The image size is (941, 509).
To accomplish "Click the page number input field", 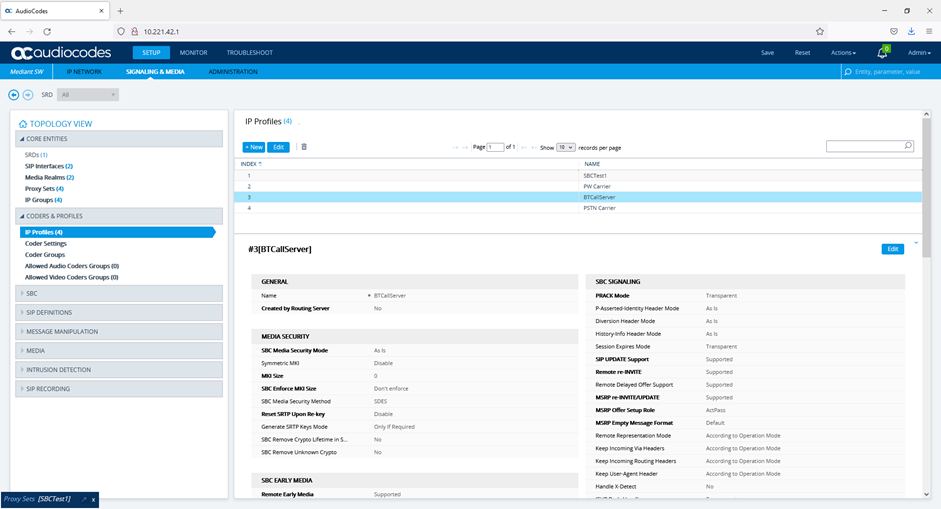I will pos(495,147).
